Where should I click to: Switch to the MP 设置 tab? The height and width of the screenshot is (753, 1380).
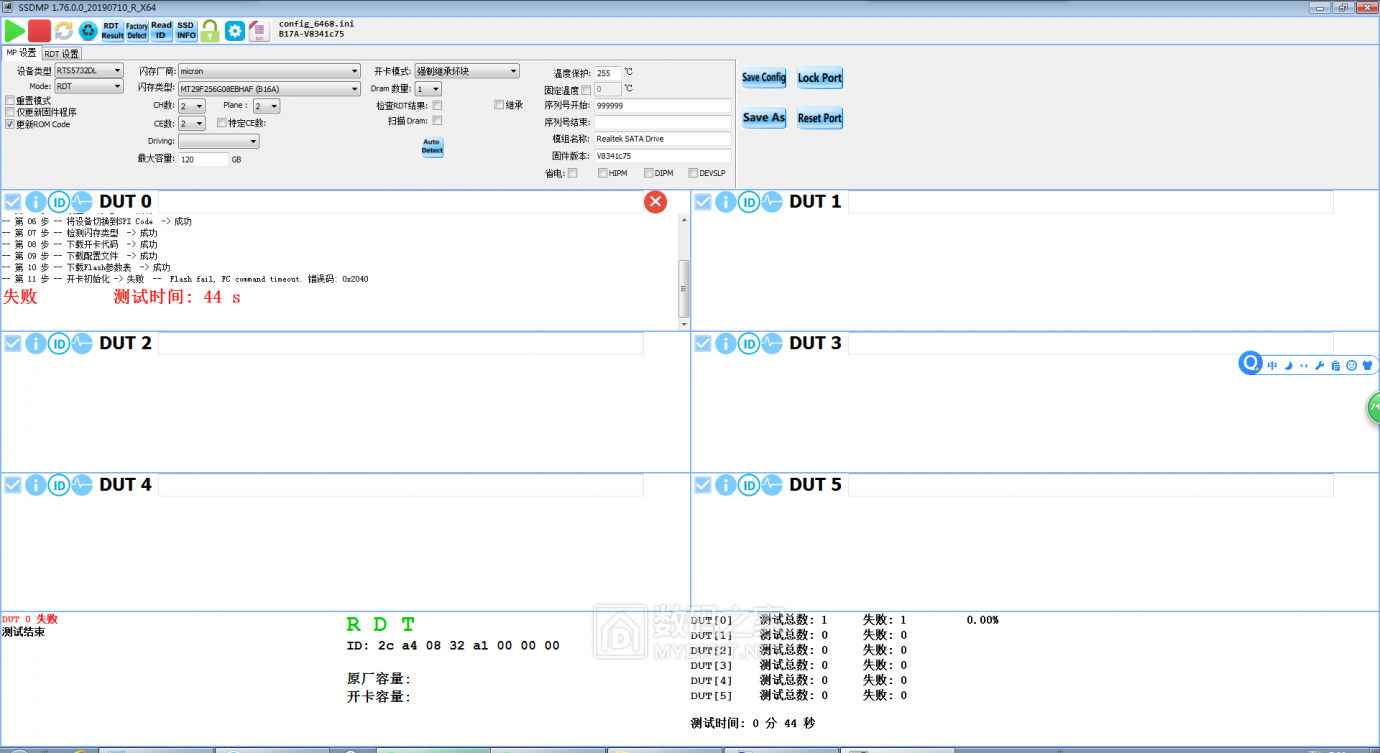pyautogui.click(x=21, y=53)
